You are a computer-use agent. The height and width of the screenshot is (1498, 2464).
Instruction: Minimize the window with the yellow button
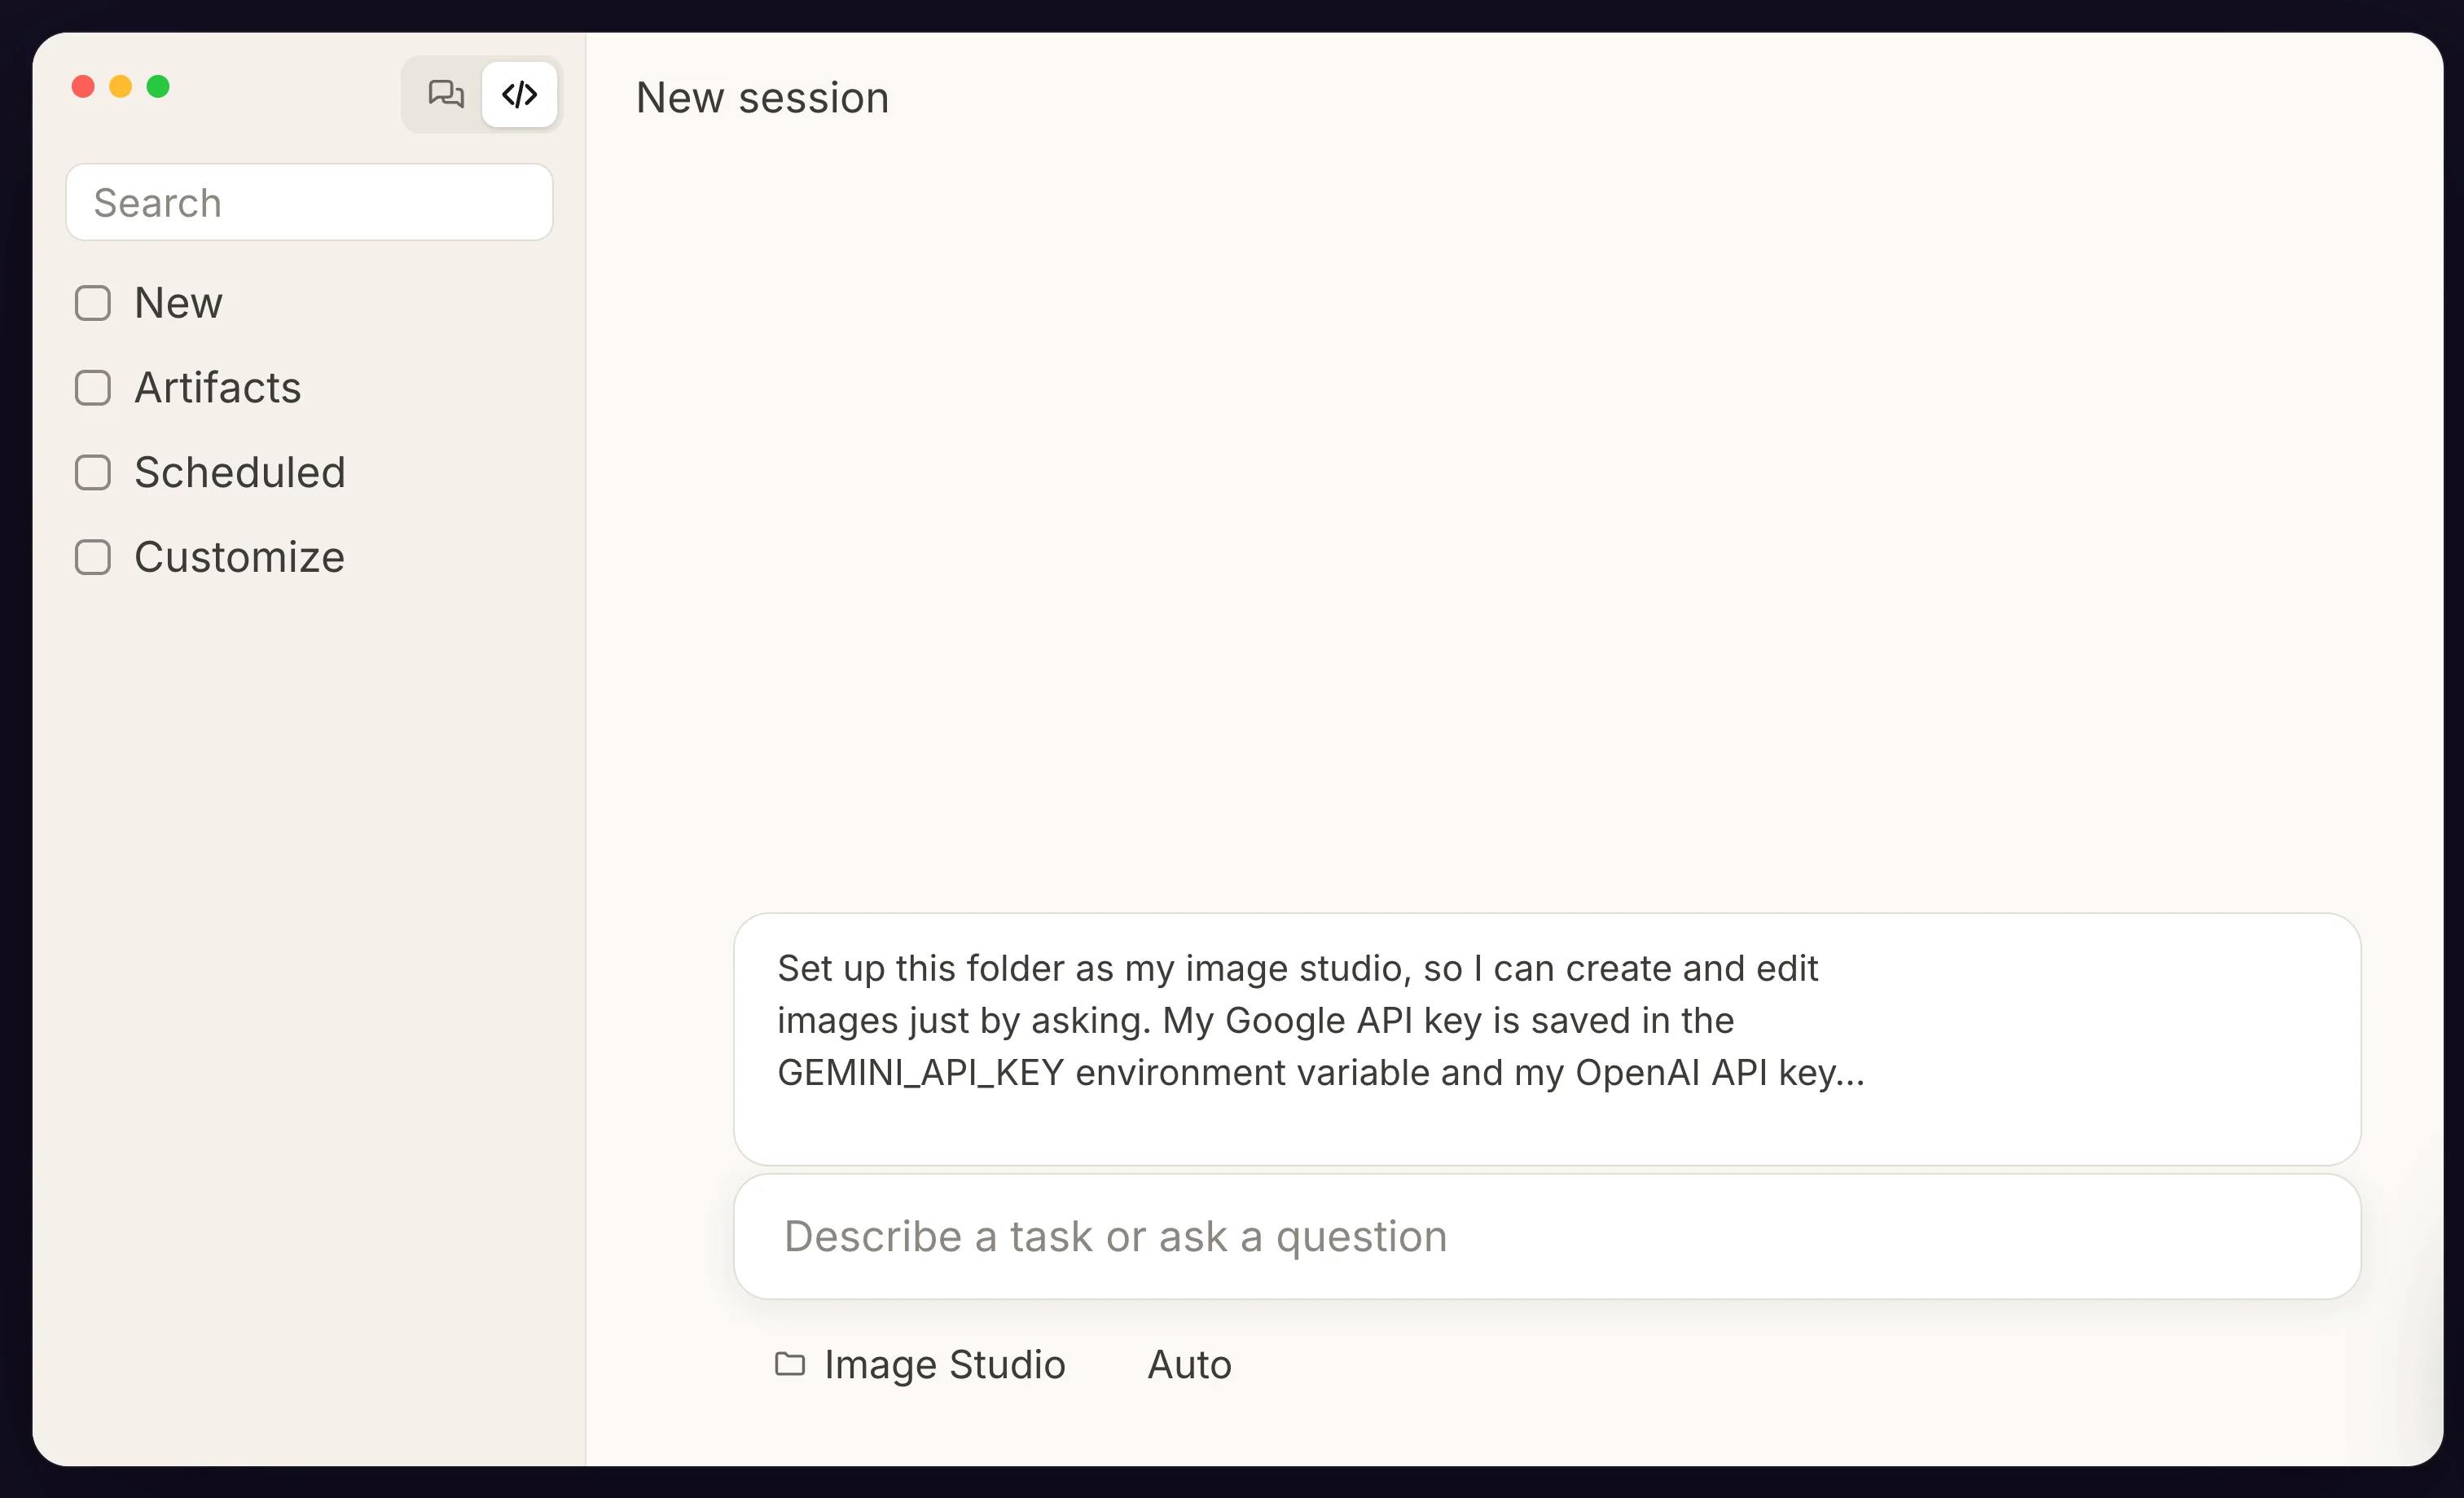coord(120,87)
